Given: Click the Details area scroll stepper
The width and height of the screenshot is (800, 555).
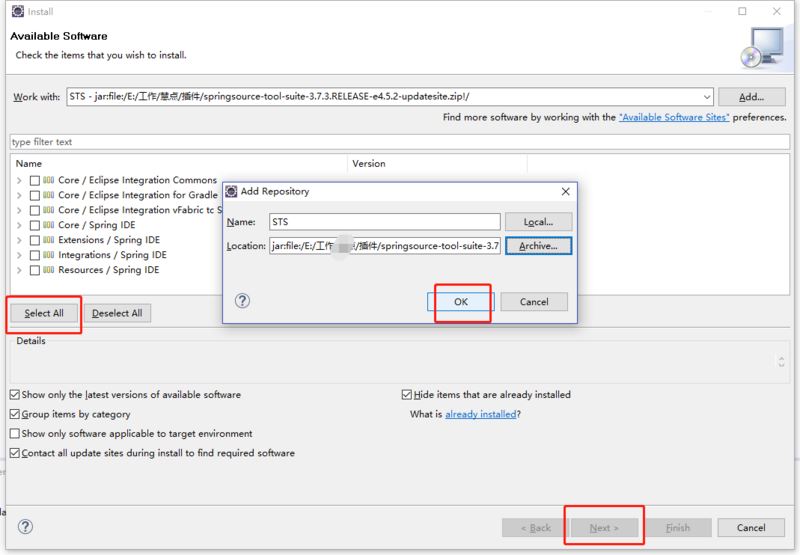Looking at the screenshot, I should (x=781, y=362).
